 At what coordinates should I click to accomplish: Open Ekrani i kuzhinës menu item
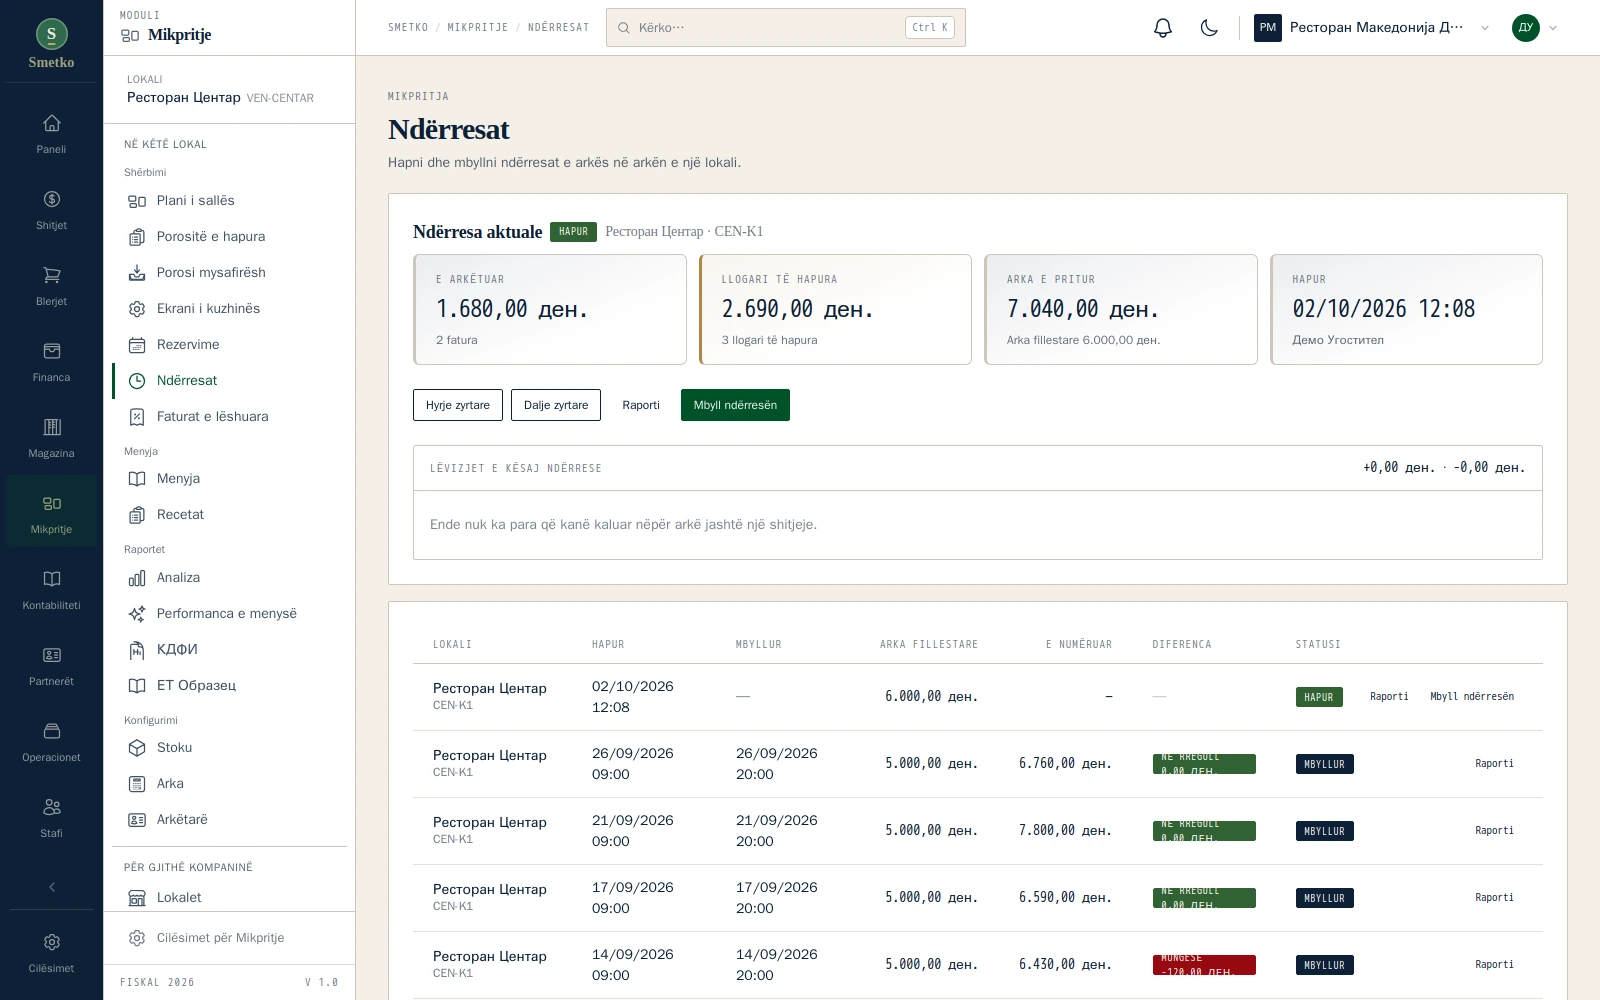pos(230,309)
